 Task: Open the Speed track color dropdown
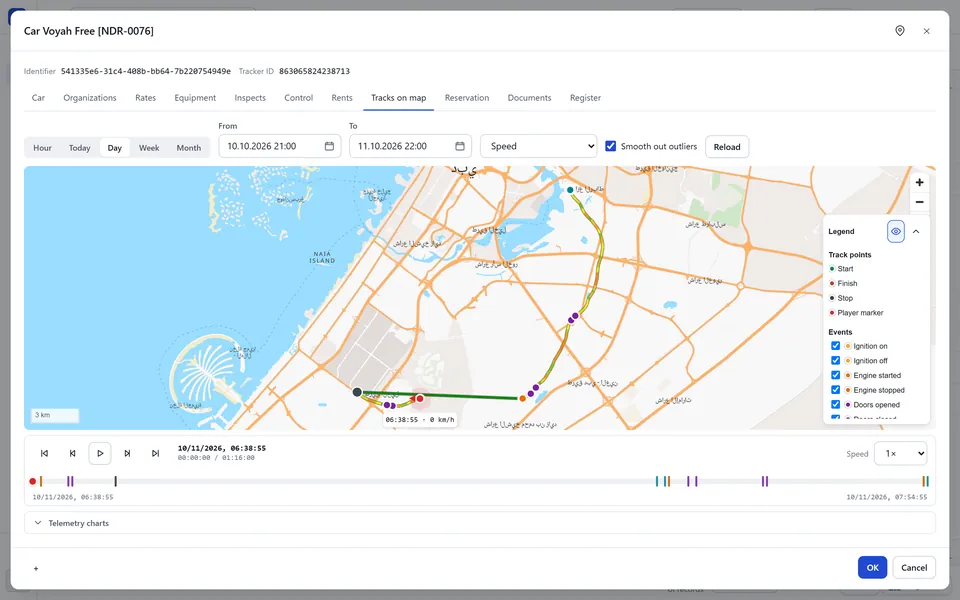pos(539,146)
